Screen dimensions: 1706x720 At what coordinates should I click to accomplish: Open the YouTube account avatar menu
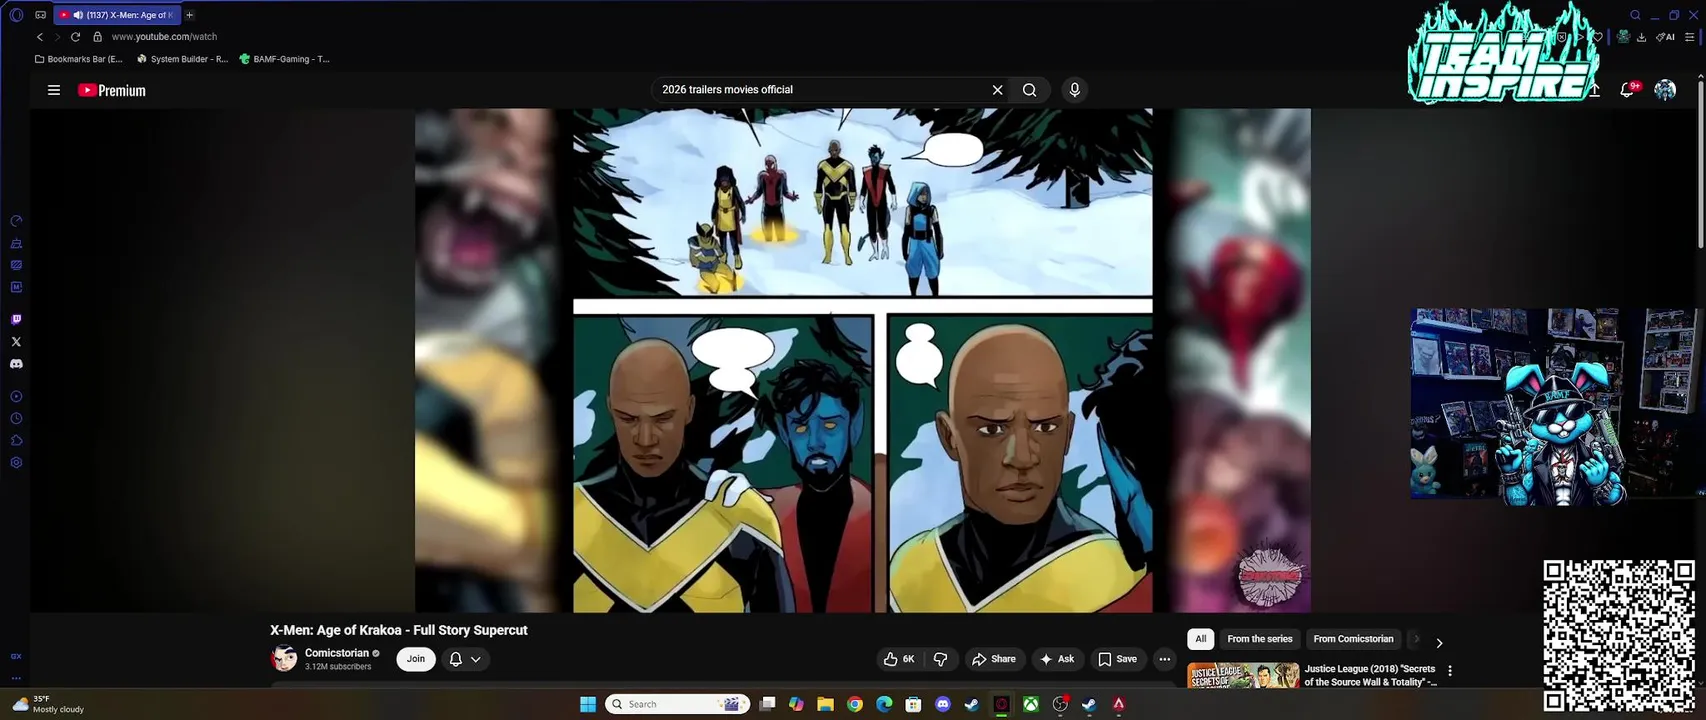tap(1665, 90)
